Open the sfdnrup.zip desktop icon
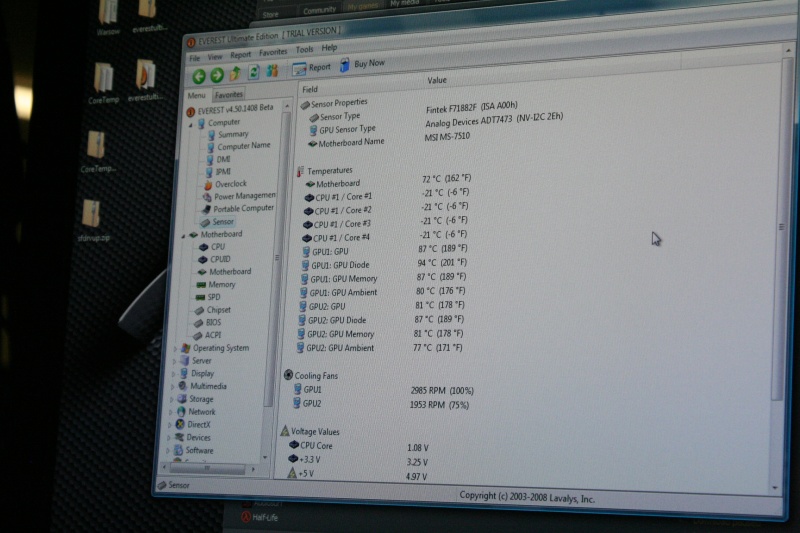 point(93,220)
